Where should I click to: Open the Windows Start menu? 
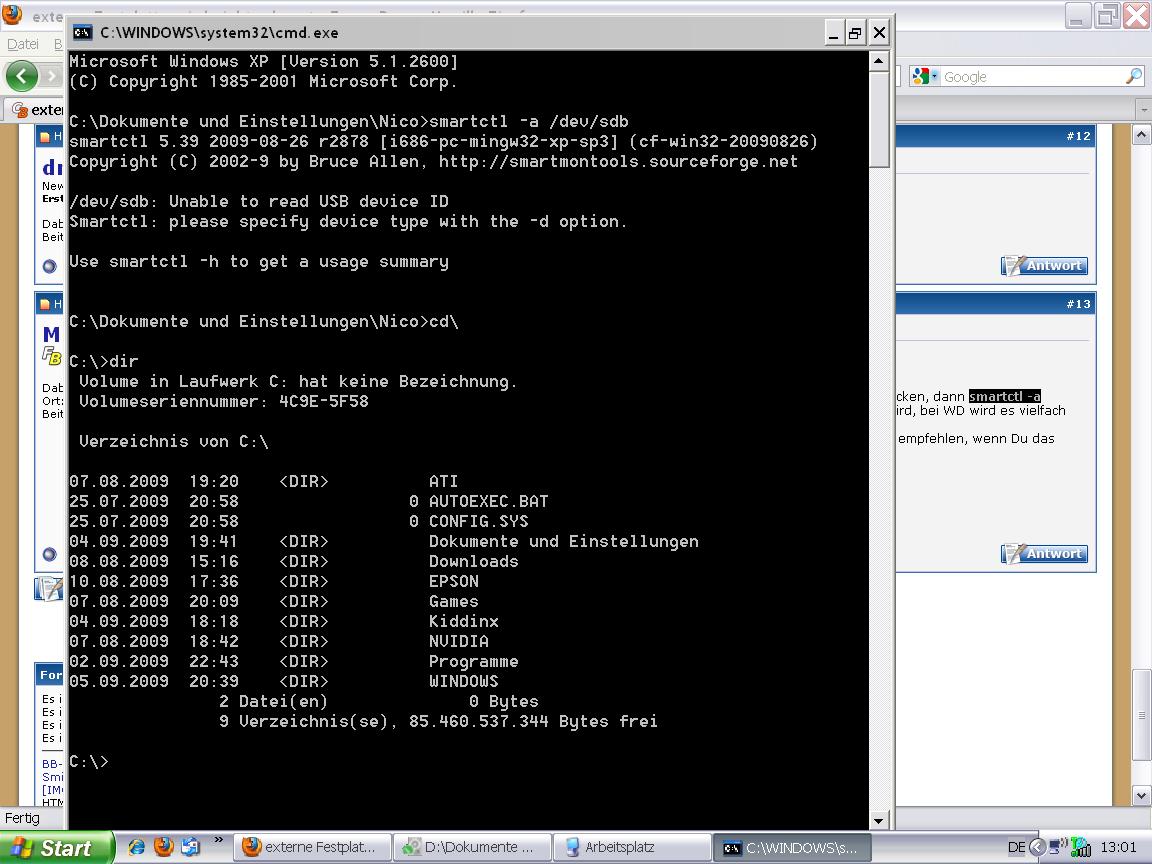(57, 848)
